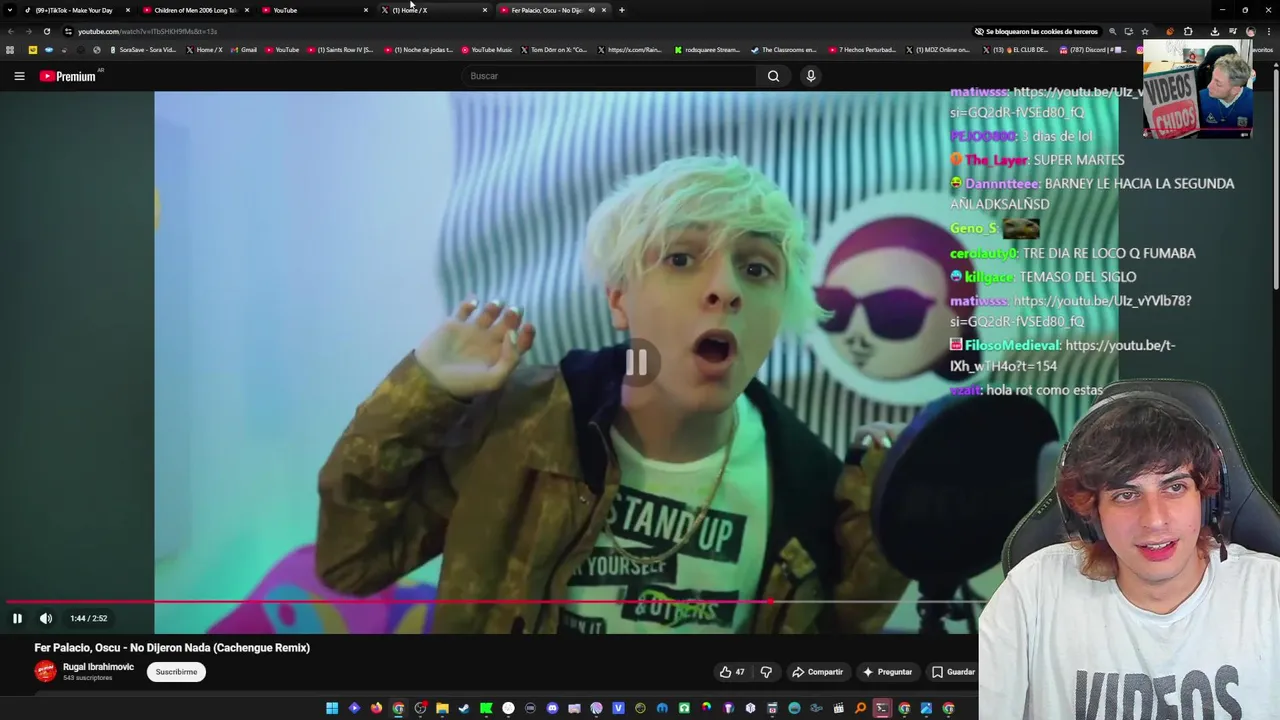This screenshot has width=1280, height=720.
Task: Open matiwsss's youtu.be link above FilosoMedieval's message
Action: pos(1070,311)
